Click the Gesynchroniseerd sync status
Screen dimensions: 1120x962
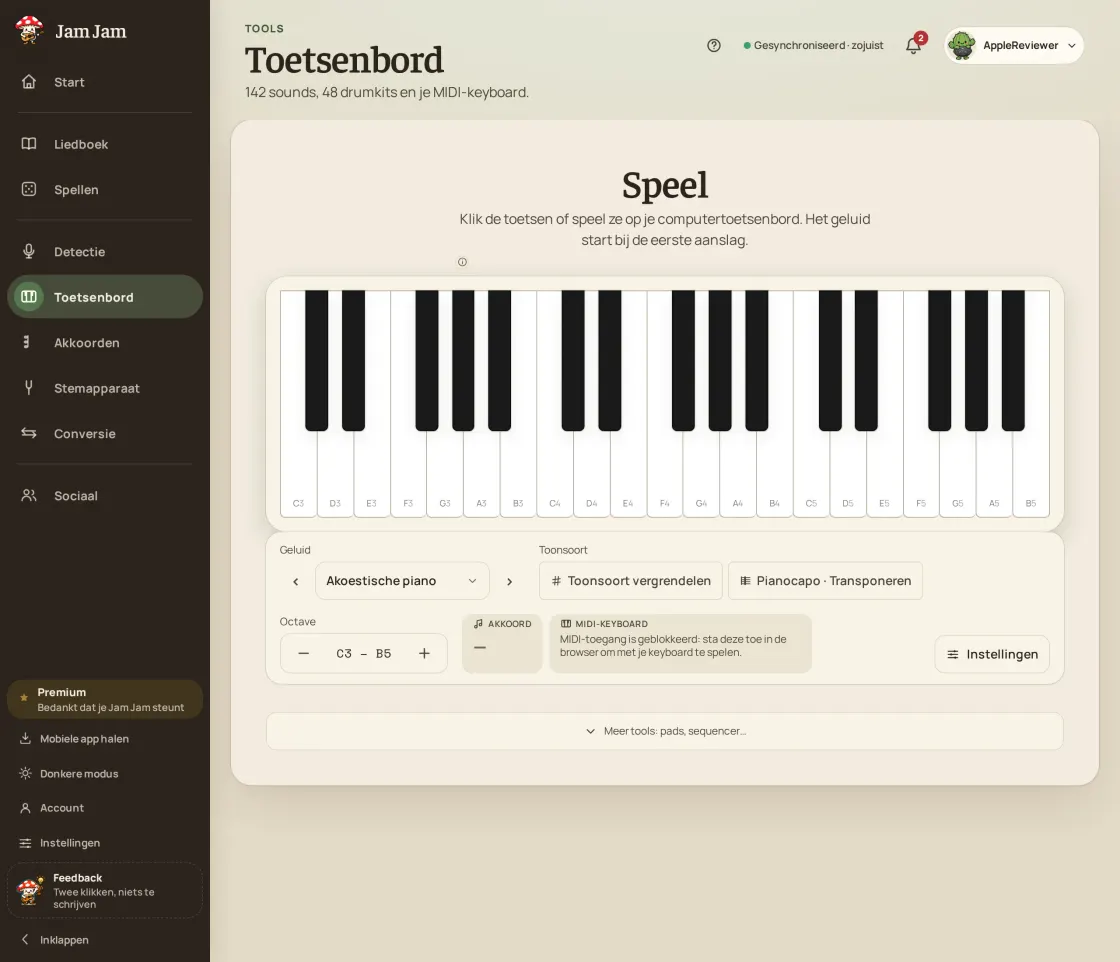(x=814, y=46)
